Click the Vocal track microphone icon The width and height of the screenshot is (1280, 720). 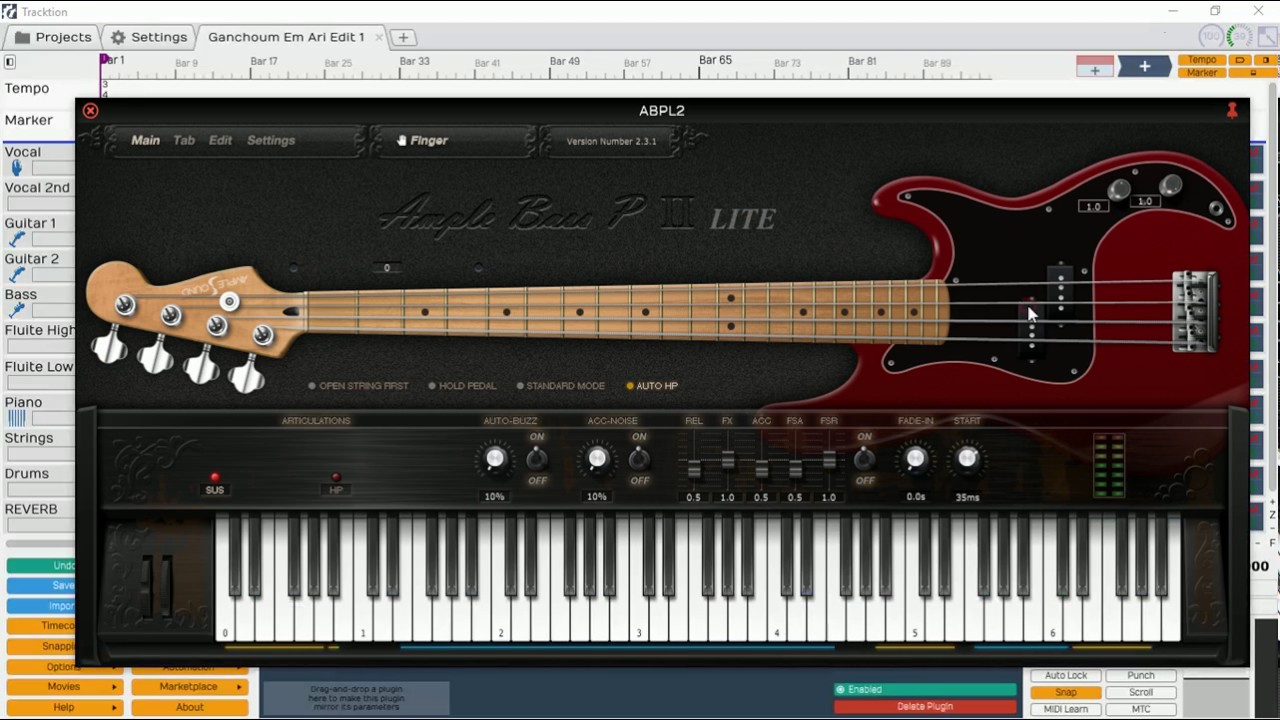click(x=16, y=169)
